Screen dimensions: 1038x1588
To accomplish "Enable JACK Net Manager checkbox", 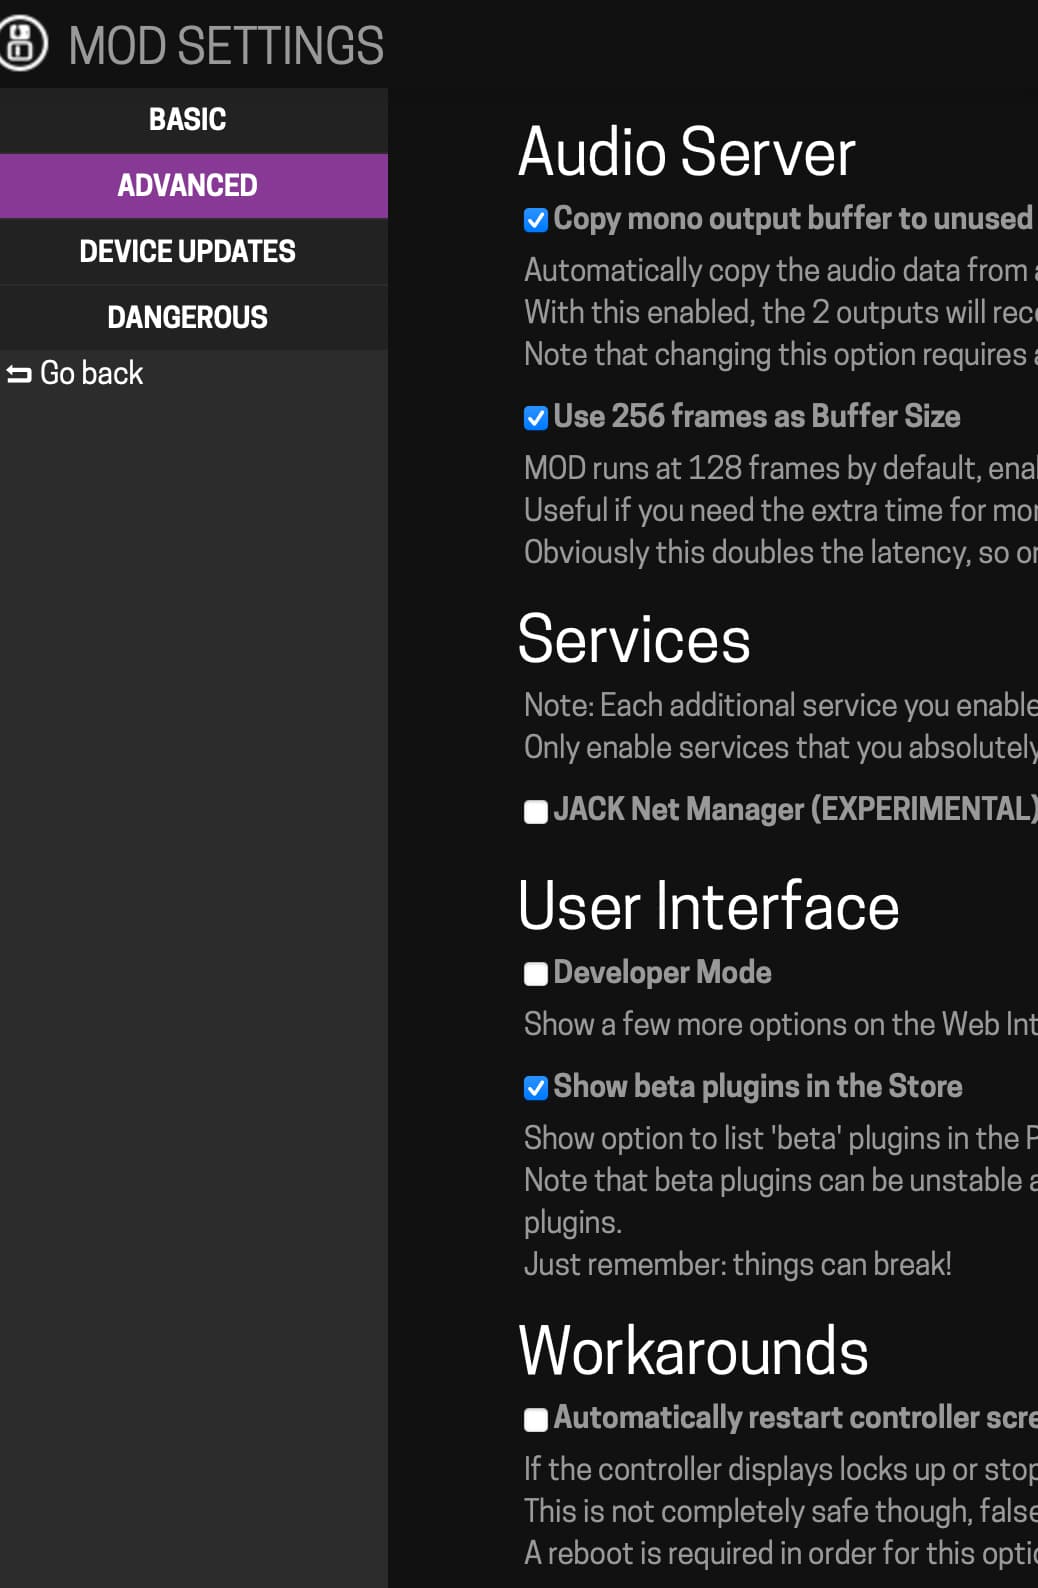I will [536, 812].
